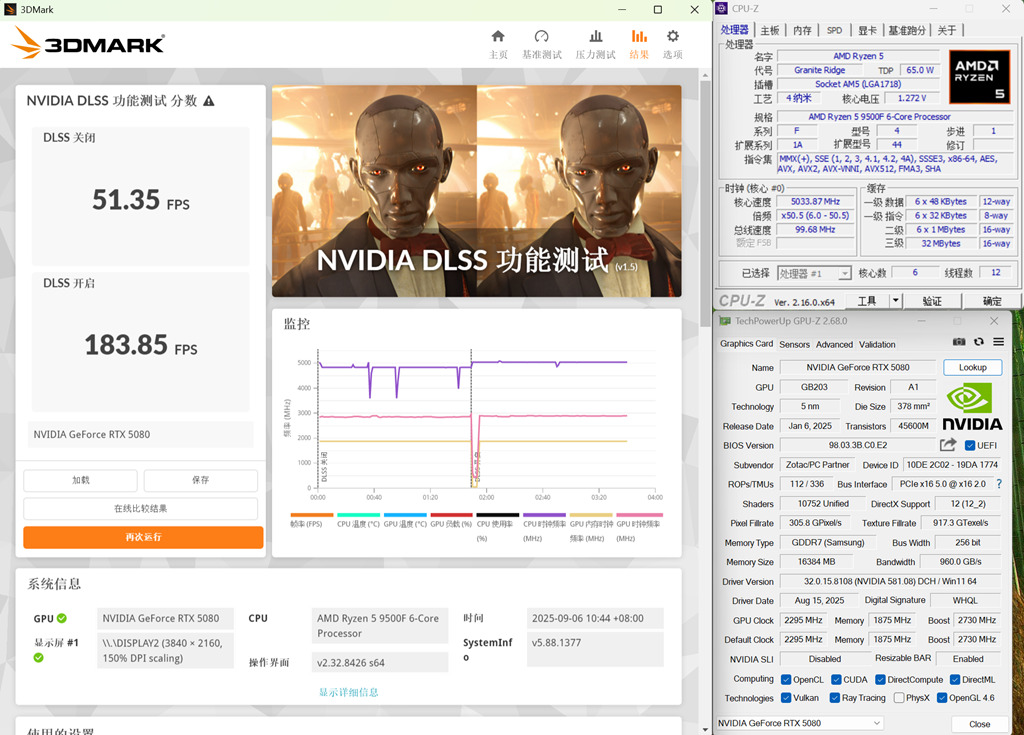Screen dimensions: 1024x735
Task: Click the orange 再次运行 button
Action: point(143,537)
